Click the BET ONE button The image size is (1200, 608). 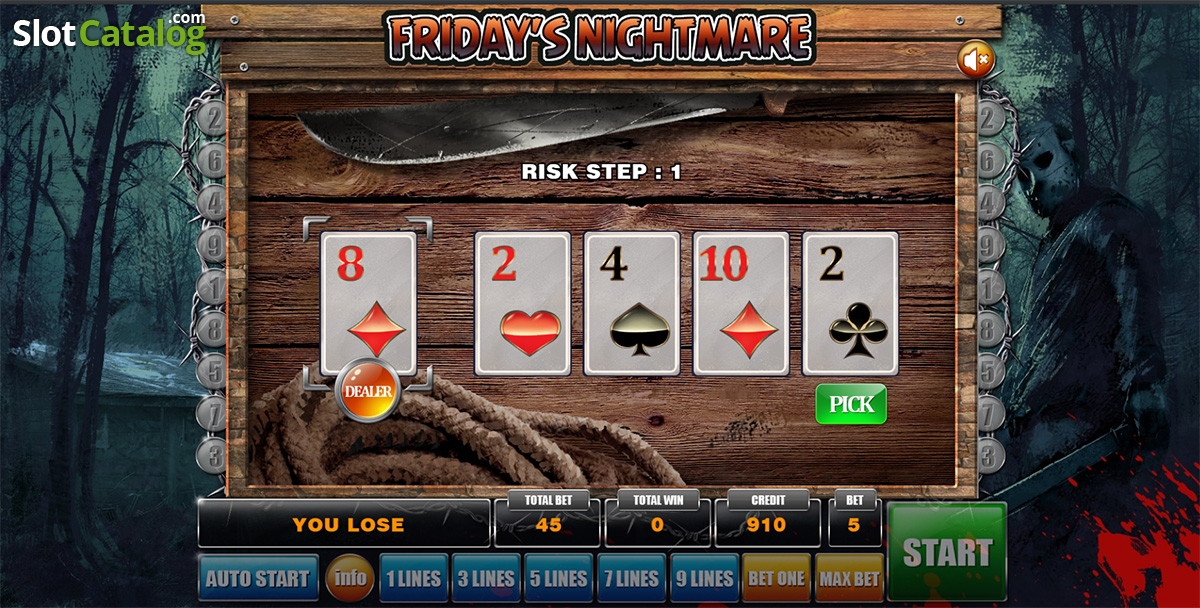777,578
